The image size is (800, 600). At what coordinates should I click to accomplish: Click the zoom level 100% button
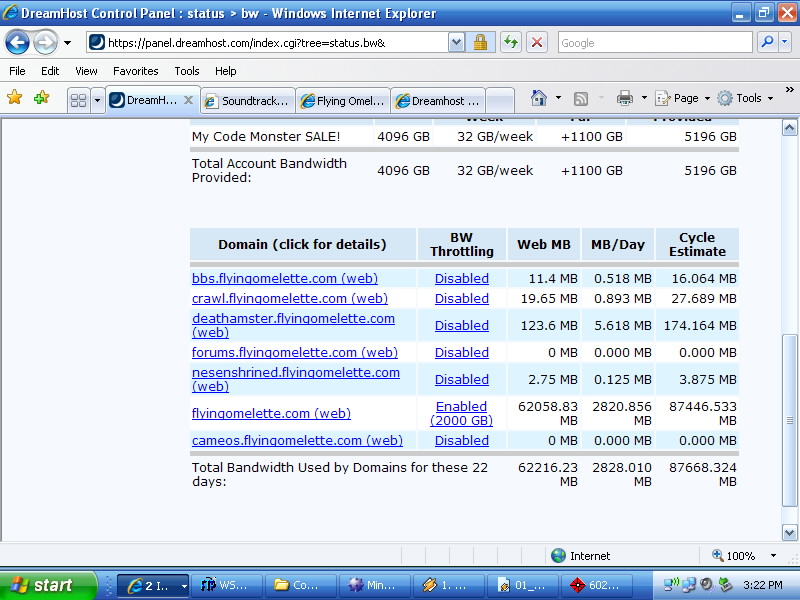coord(734,556)
